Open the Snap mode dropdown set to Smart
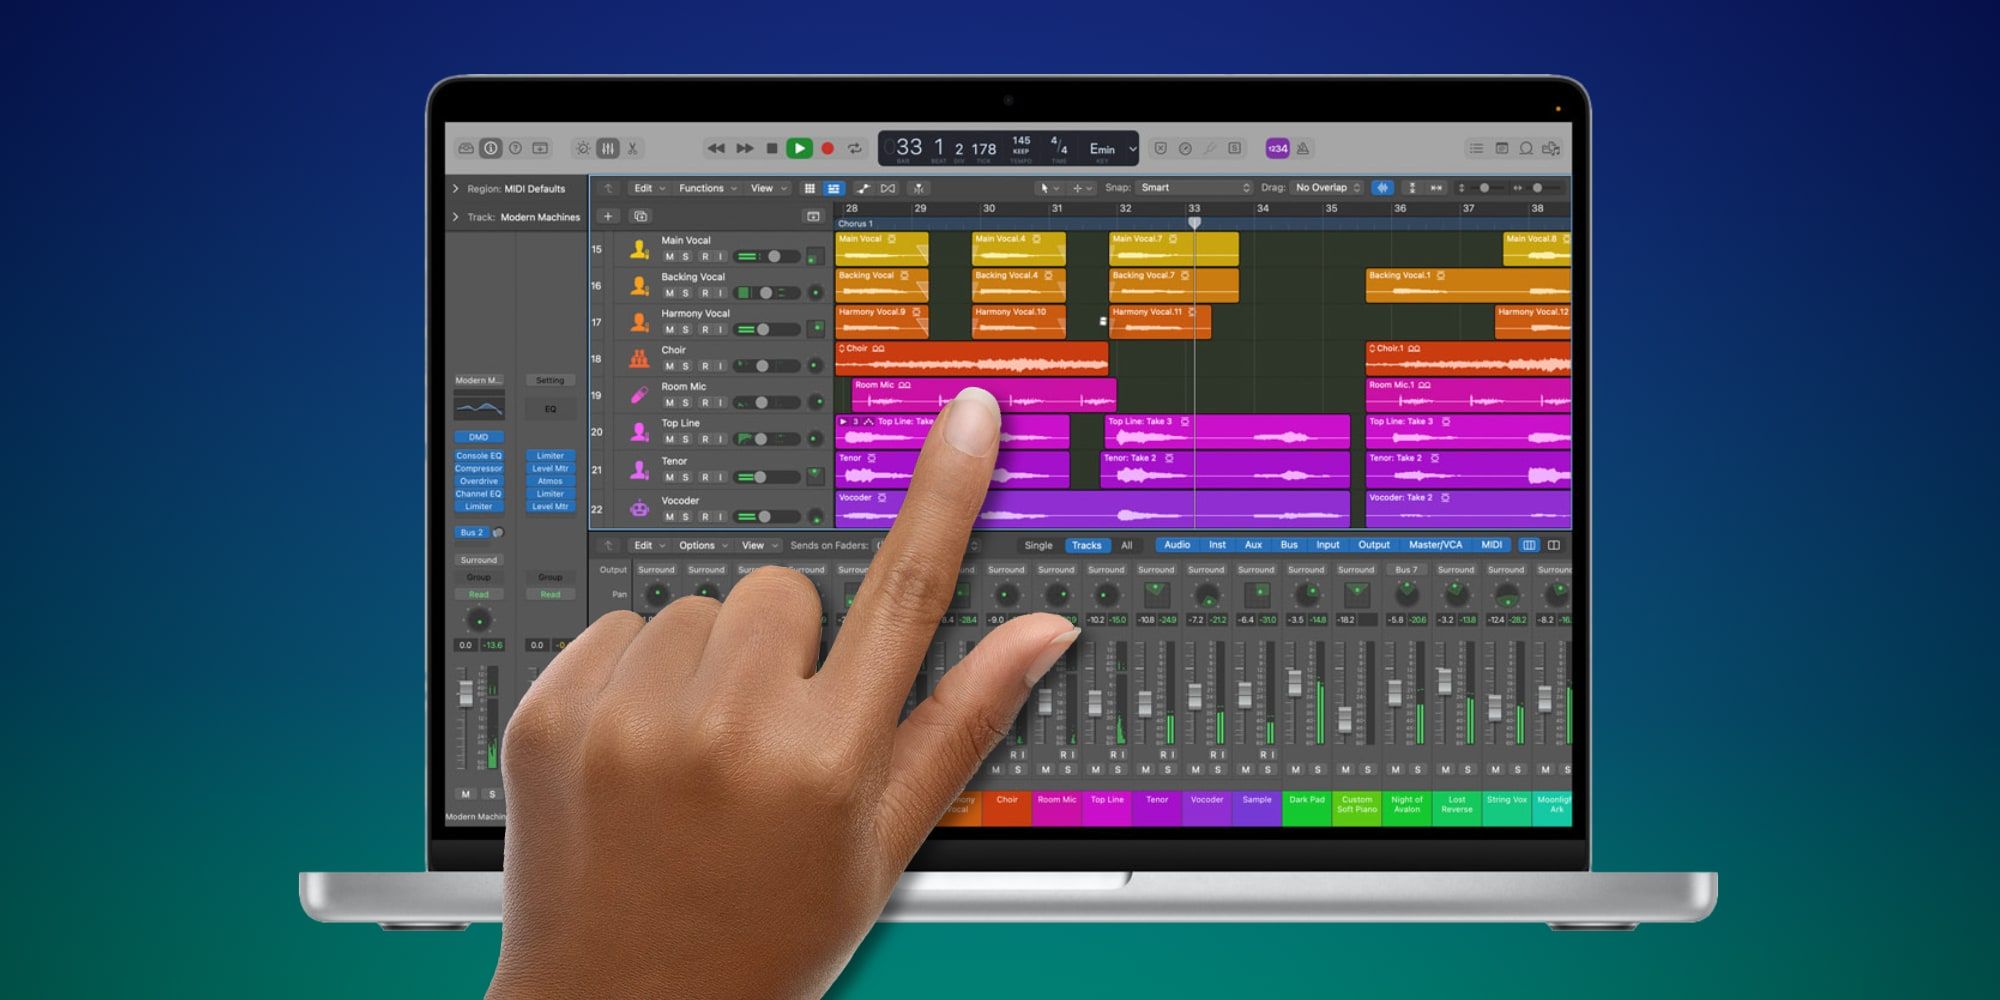Viewport: 2000px width, 1000px height. 1190,187
